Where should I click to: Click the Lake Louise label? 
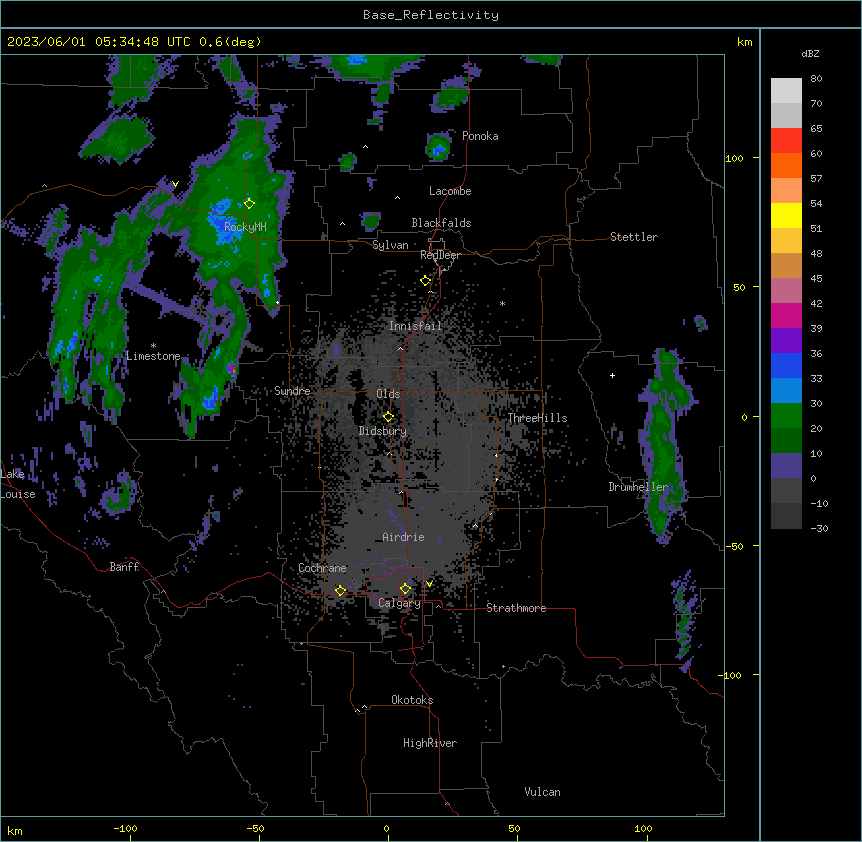click(18, 484)
